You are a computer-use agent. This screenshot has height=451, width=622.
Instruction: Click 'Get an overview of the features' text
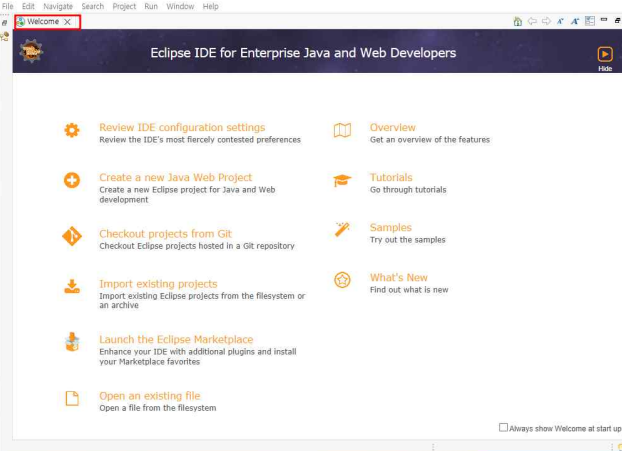pyautogui.click(x=430, y=140)
